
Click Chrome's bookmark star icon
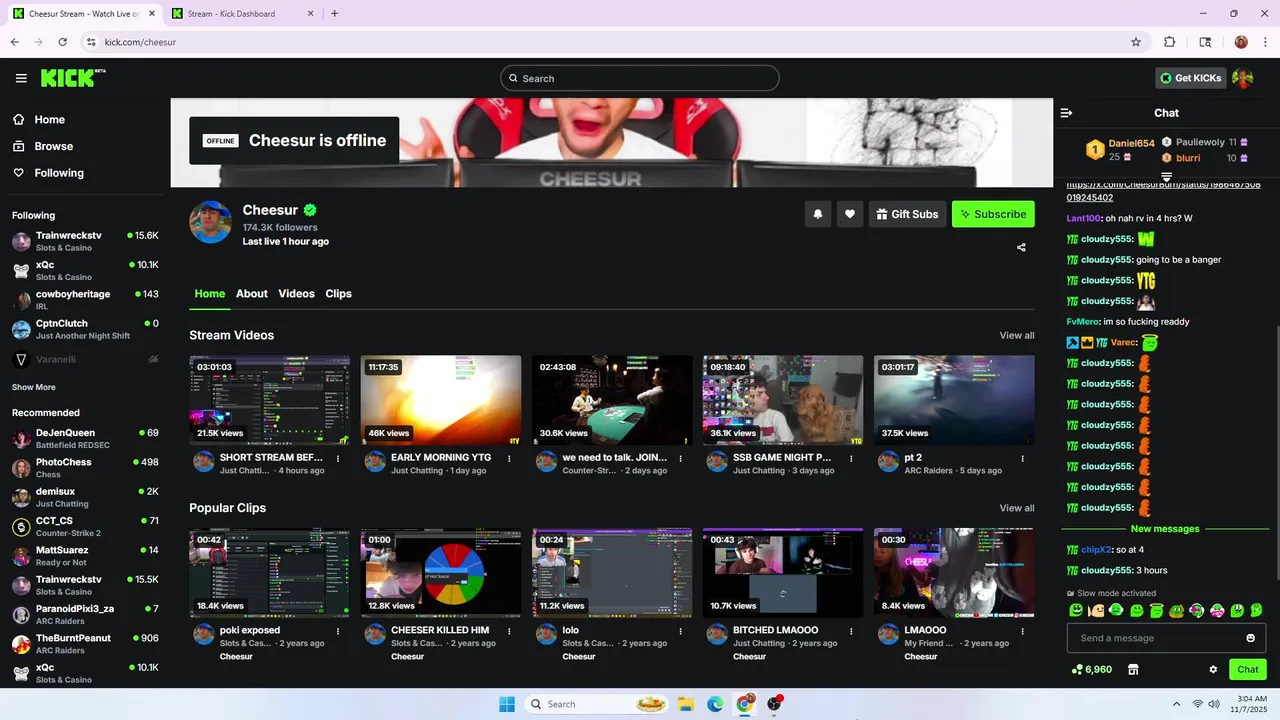[1136, 42]
